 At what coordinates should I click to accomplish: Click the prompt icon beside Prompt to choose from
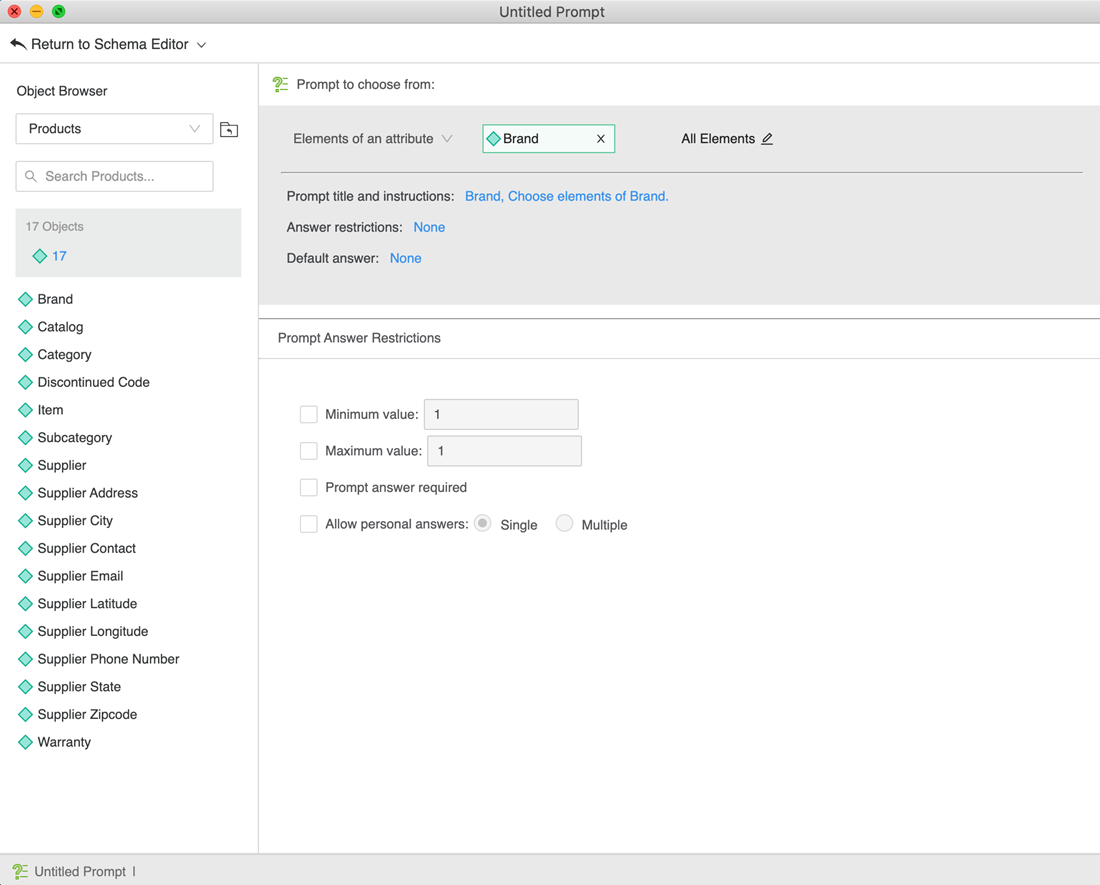point(280,85)
